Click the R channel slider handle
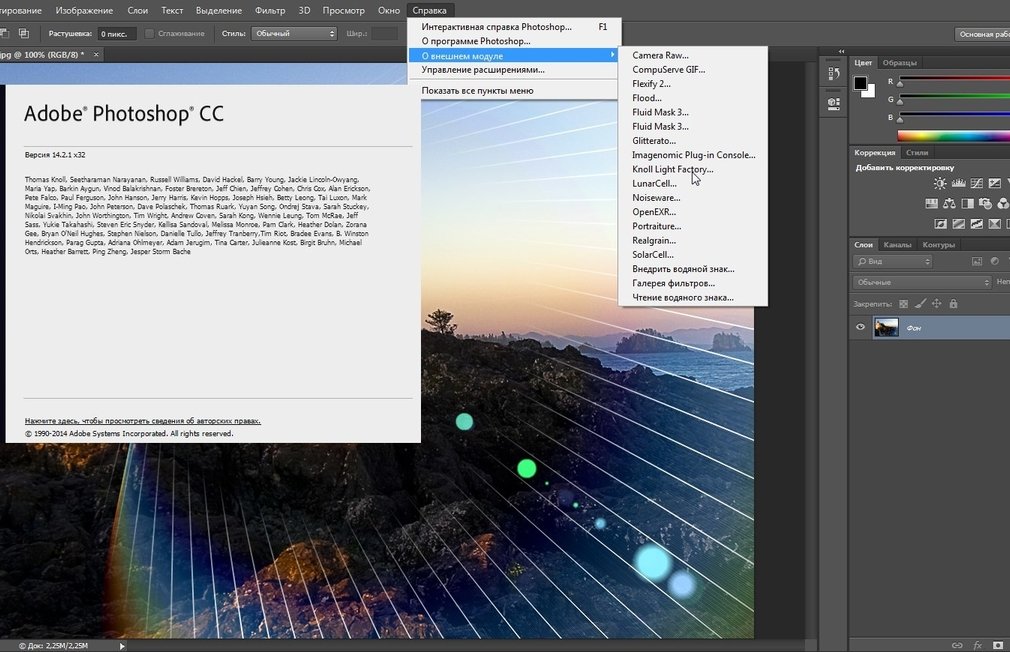1010x652 pixels. click(900, 83)
